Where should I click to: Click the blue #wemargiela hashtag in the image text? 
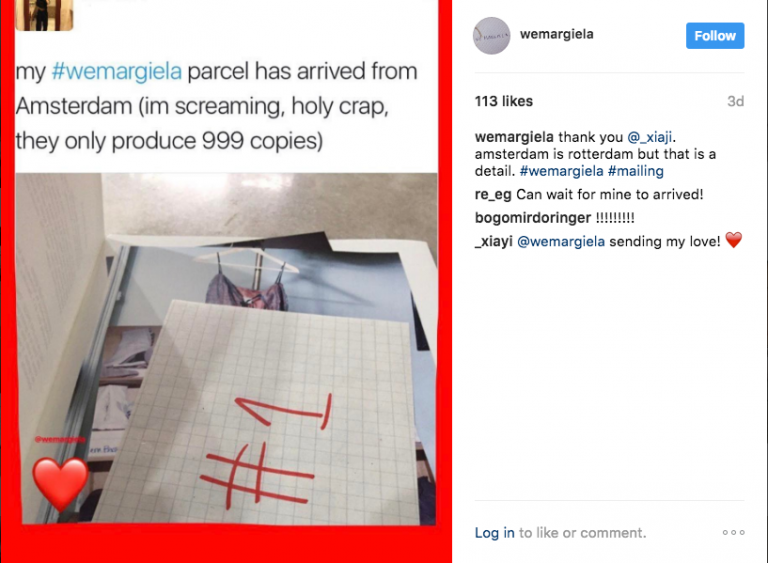(117, 71)
